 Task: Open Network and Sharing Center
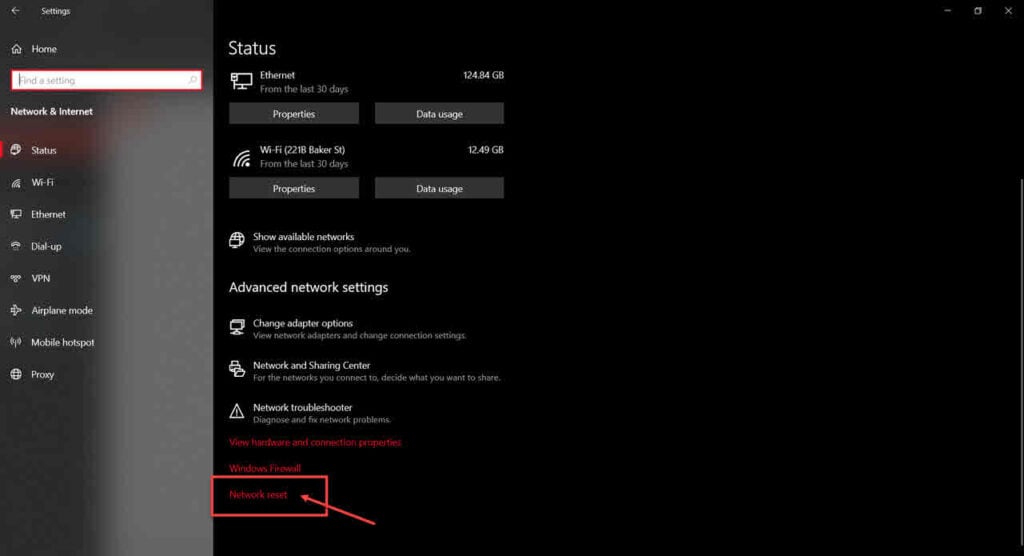pyautogui.click(x=312, y=365)
